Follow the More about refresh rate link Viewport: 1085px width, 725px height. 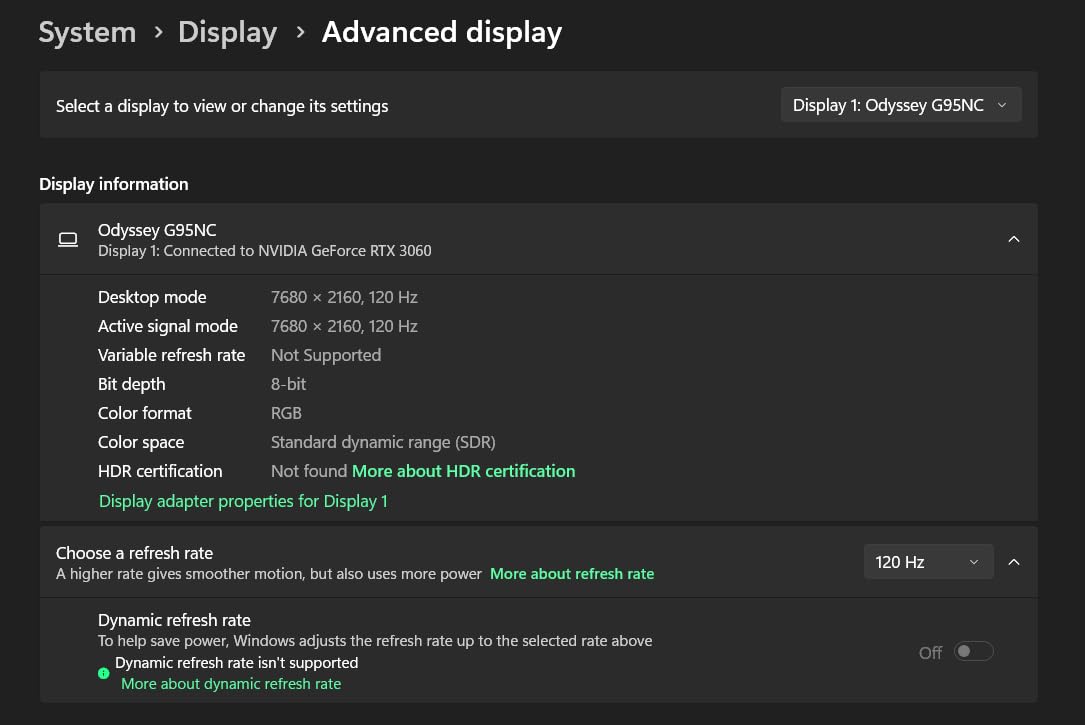571,574
